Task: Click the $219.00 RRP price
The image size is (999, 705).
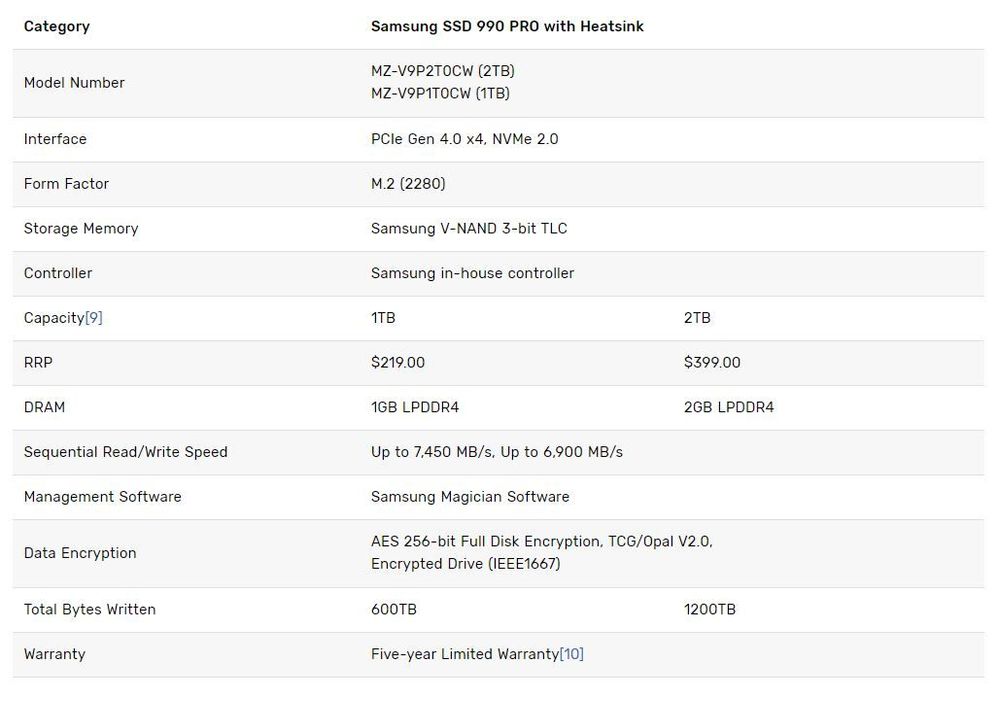Action: (x=398, y=363)
